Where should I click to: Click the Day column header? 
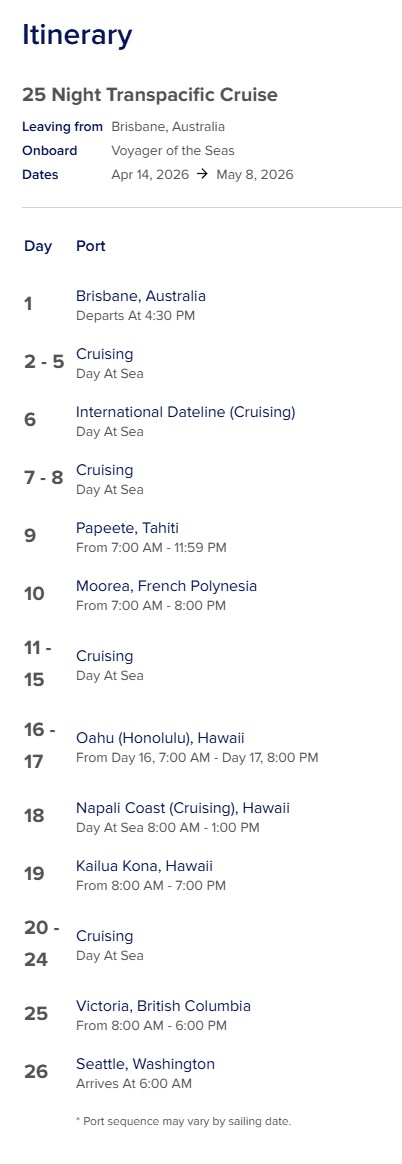tap(38, 246)
